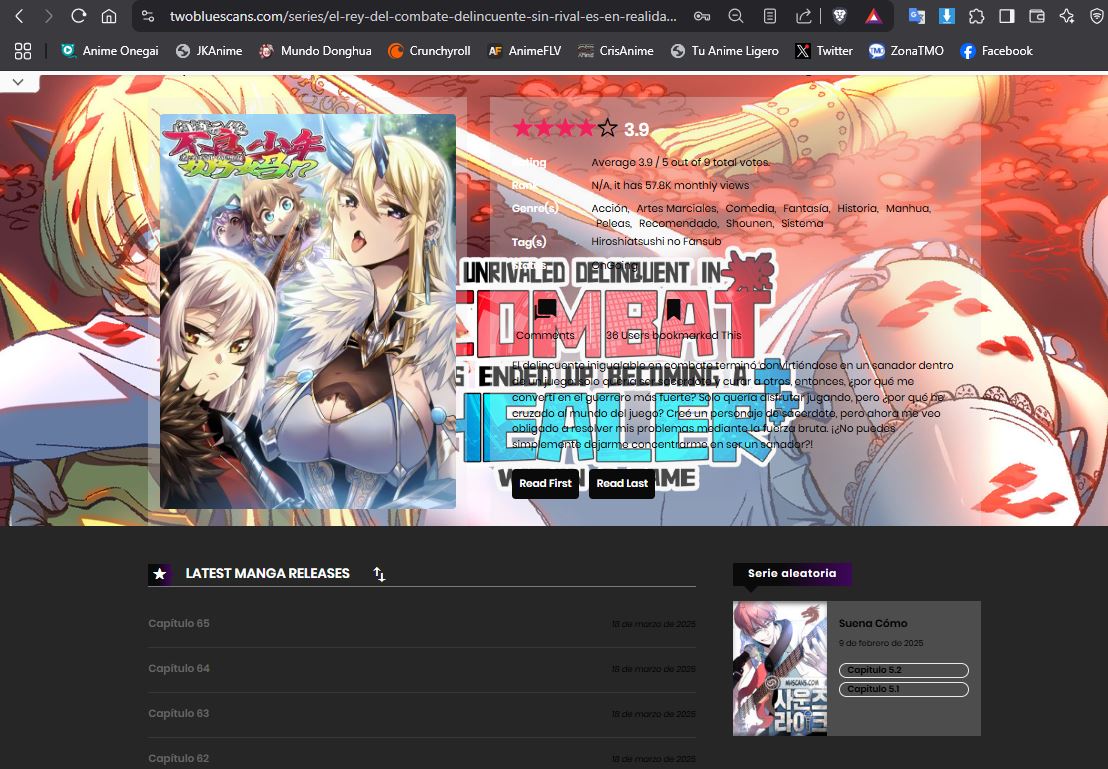View site information icon in address bar
The image size is (1108, 769).
[148, 16]
